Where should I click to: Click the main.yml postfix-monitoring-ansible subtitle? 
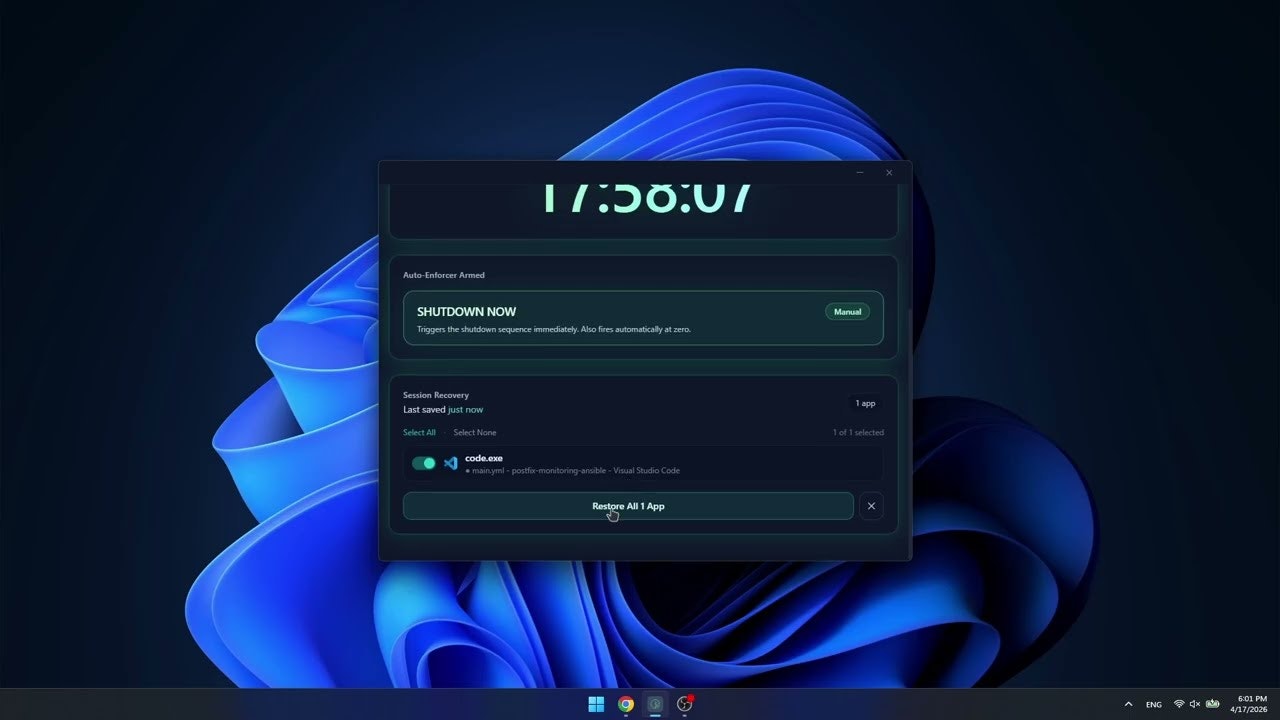572,470
